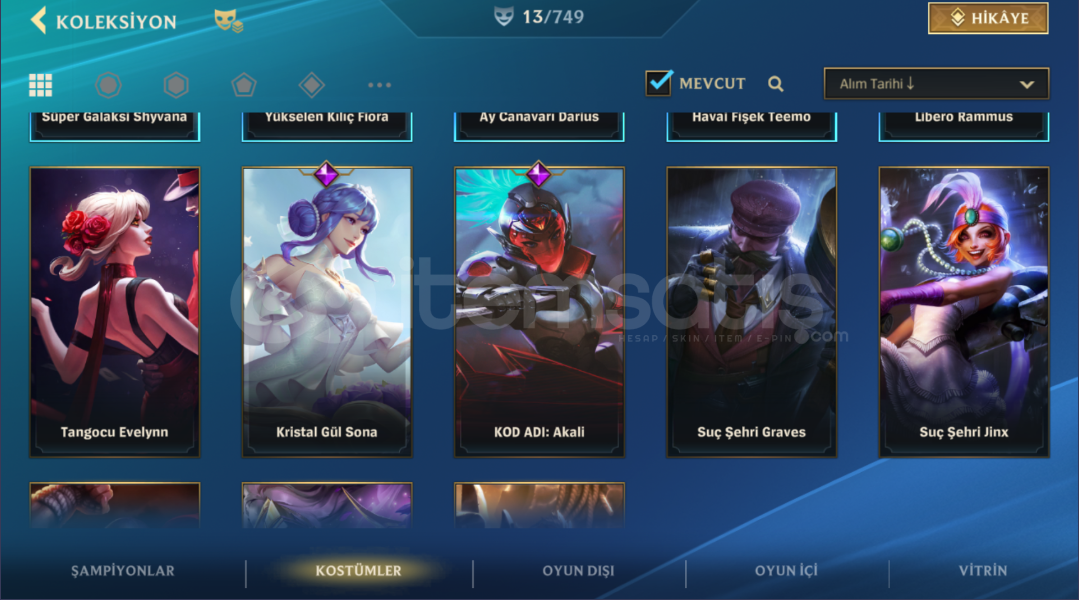Viewport: 1079px width, 600px height.
Task: Select the Oyun İçi tab
Action: pos(786,570)
